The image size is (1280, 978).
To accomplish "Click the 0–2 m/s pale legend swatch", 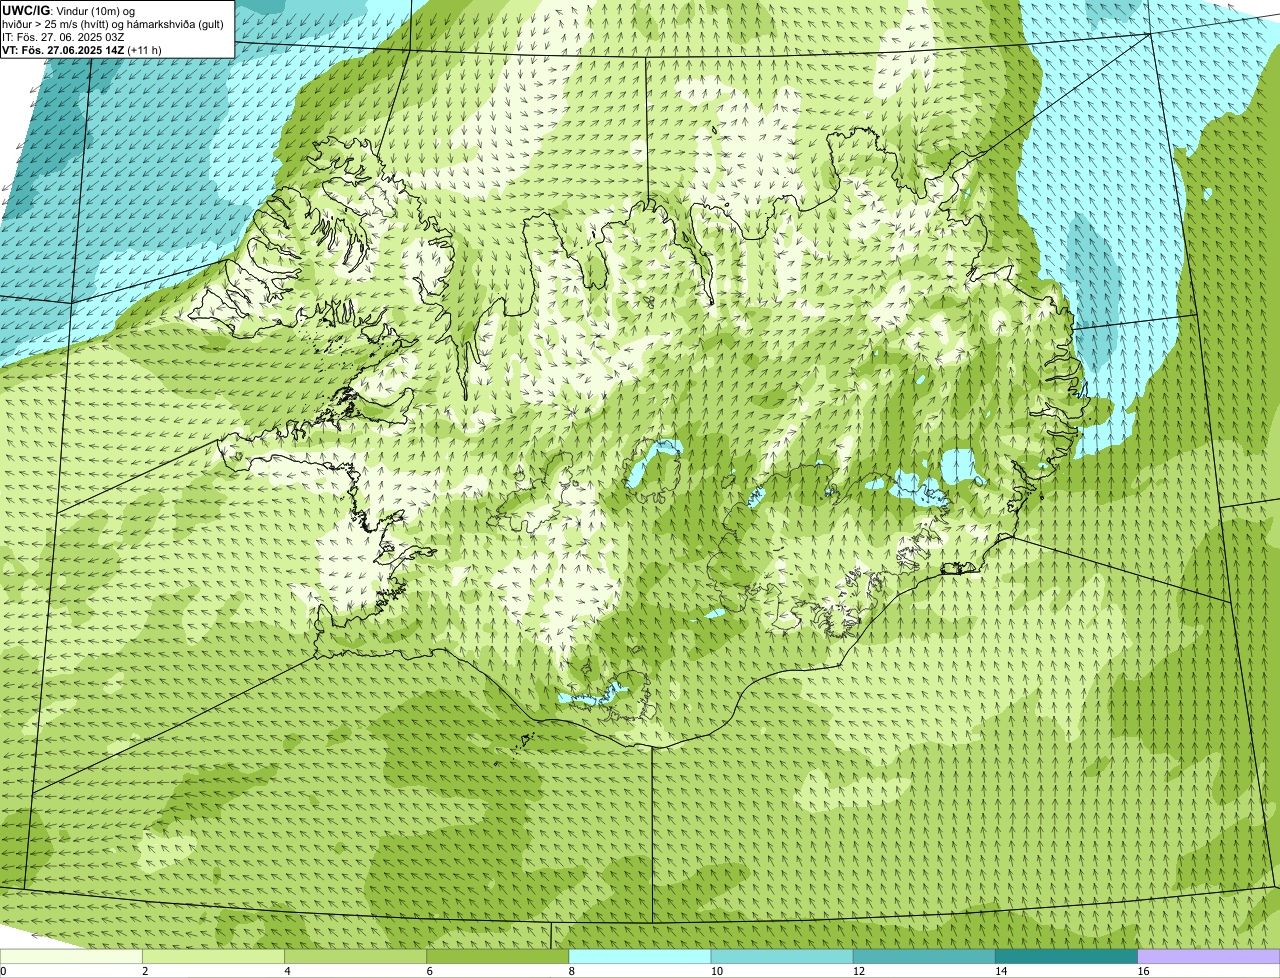I will [71, 956].
